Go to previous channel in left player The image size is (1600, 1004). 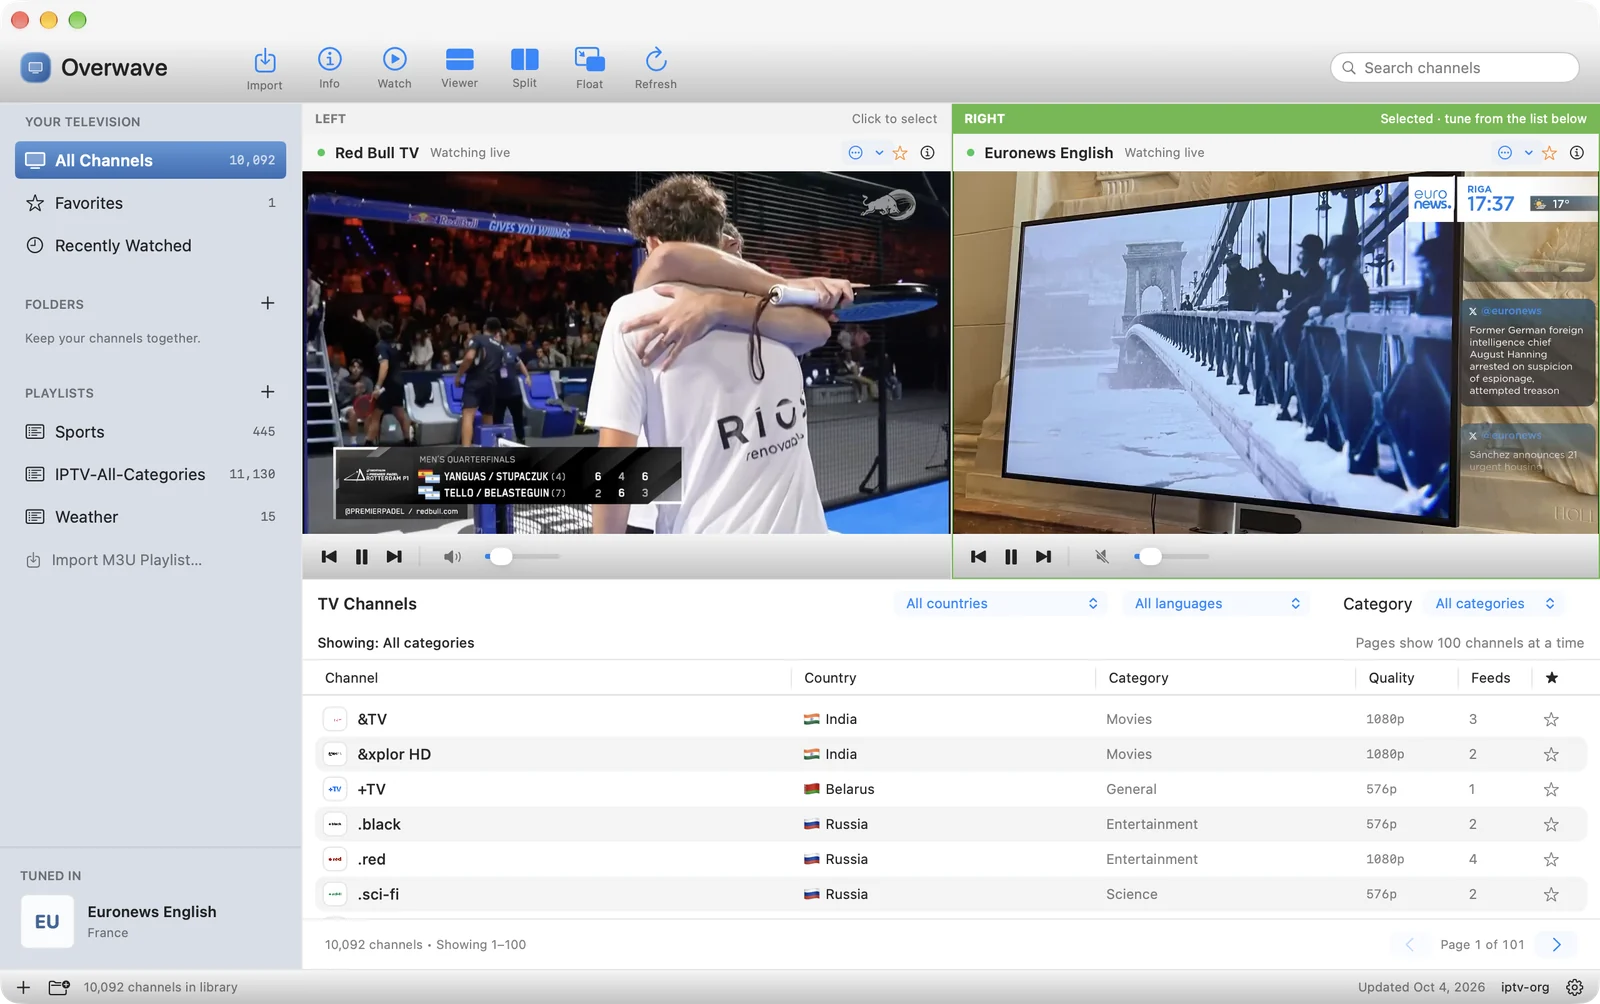point(329,557)
